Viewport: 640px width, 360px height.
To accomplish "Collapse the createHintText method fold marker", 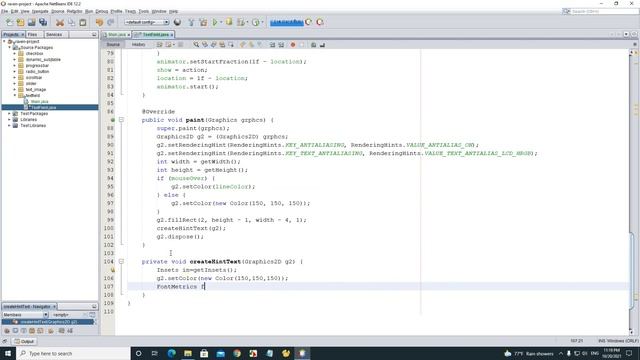I will [x=121, y=262].
